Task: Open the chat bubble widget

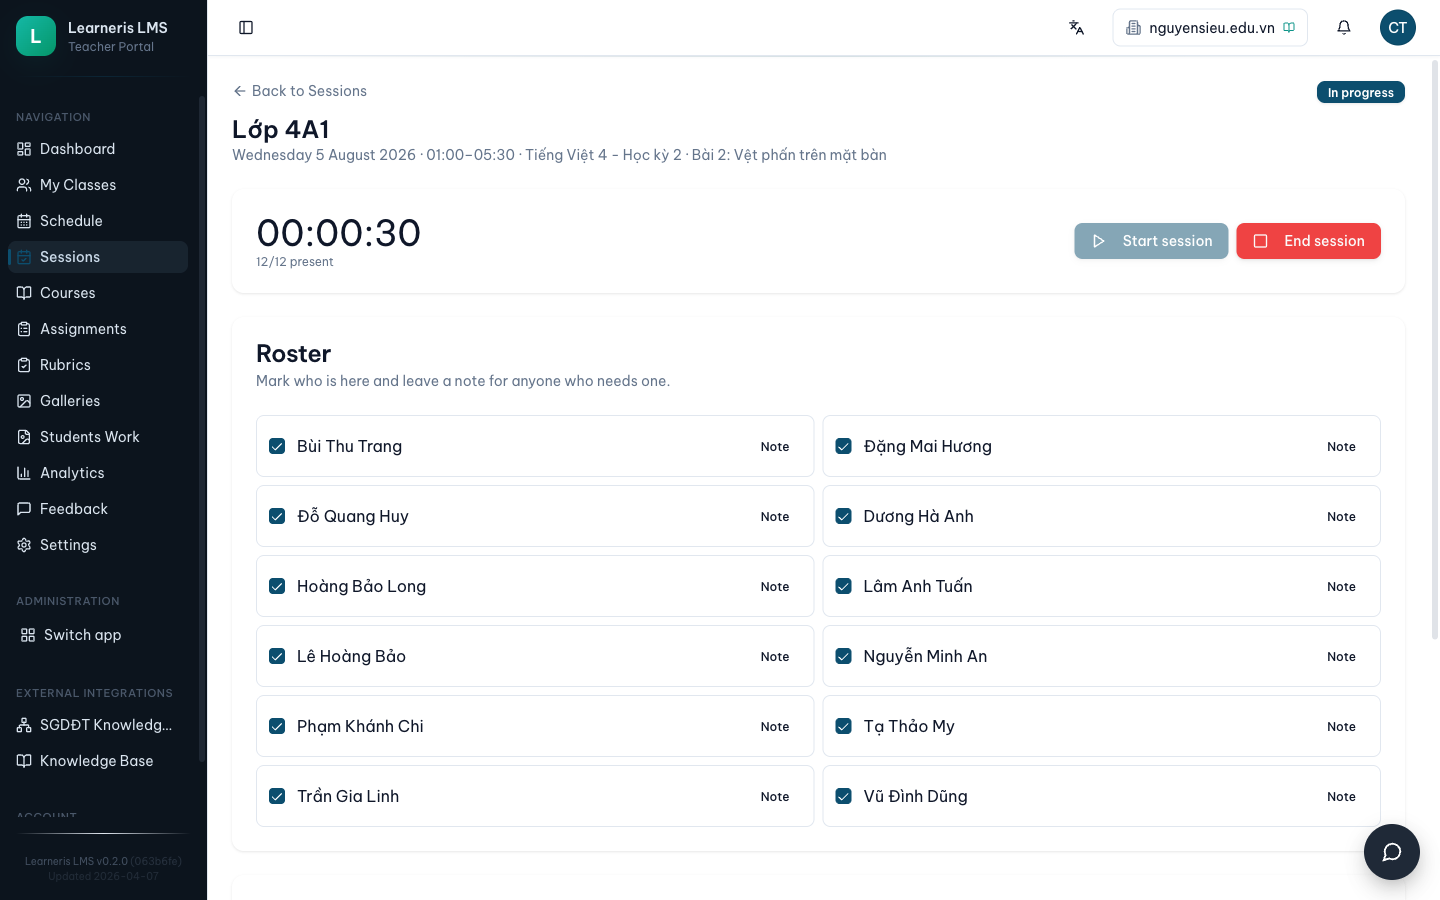Action: coord(1392,852)
